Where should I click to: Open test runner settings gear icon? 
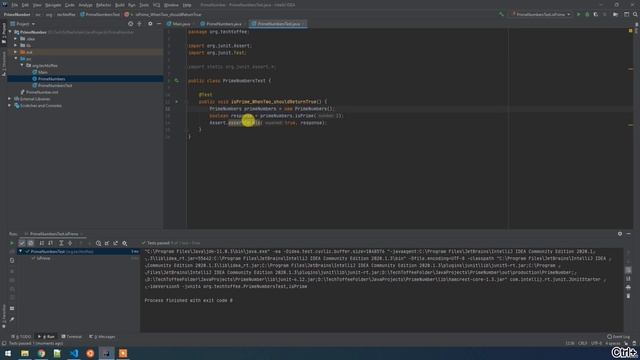(x=124, y=243)
